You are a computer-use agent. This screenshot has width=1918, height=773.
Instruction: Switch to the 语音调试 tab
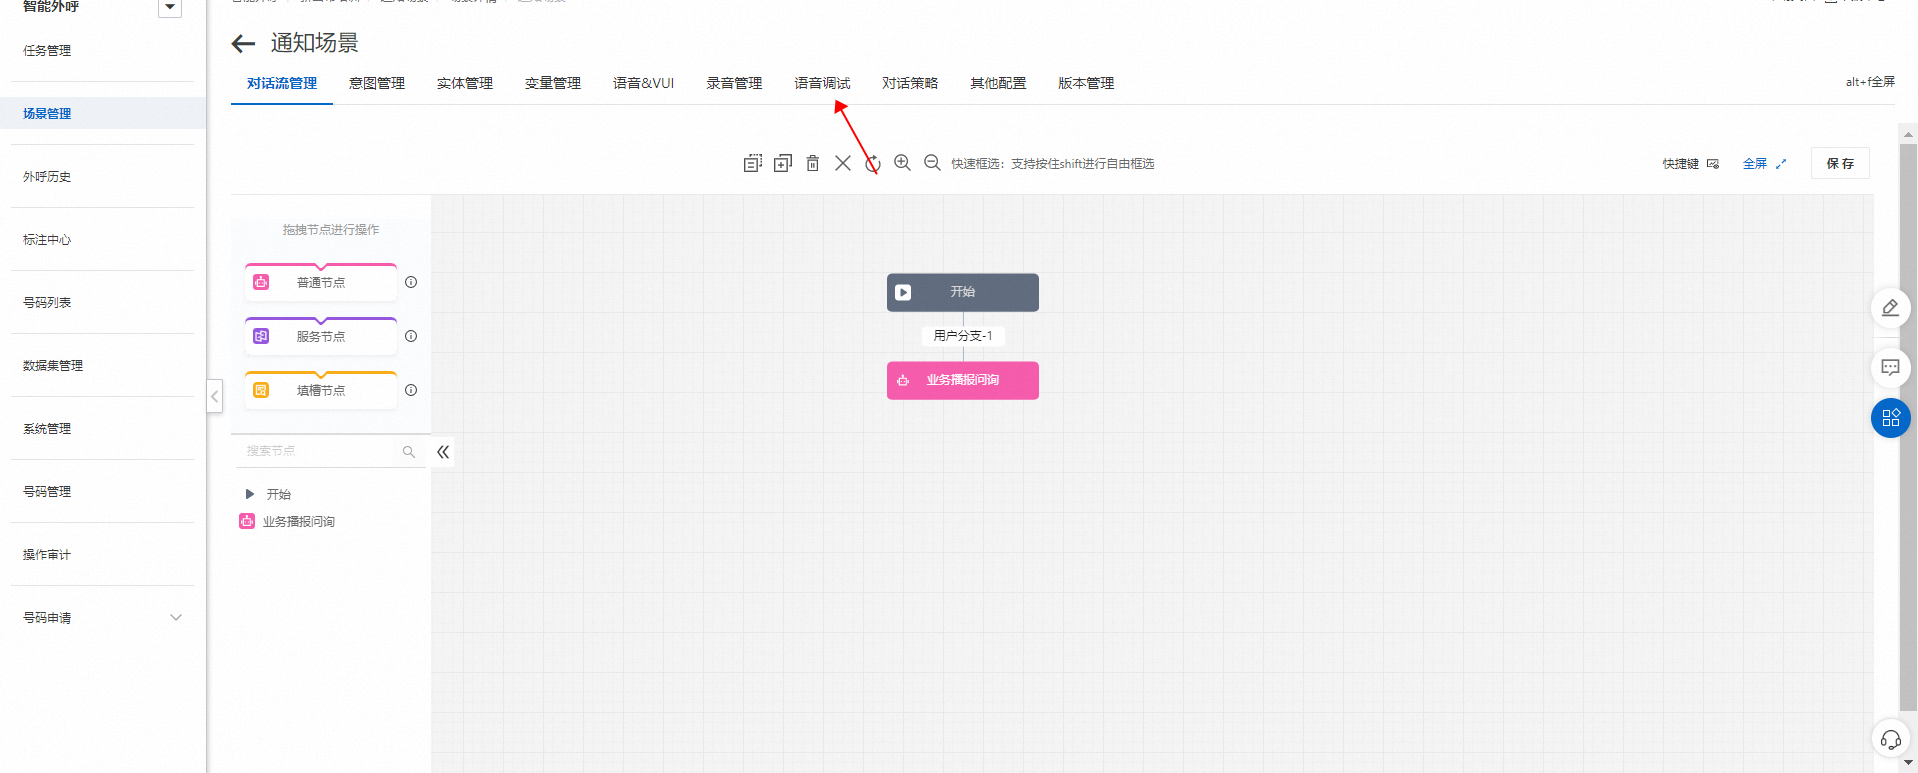click(x=822, y=83)
